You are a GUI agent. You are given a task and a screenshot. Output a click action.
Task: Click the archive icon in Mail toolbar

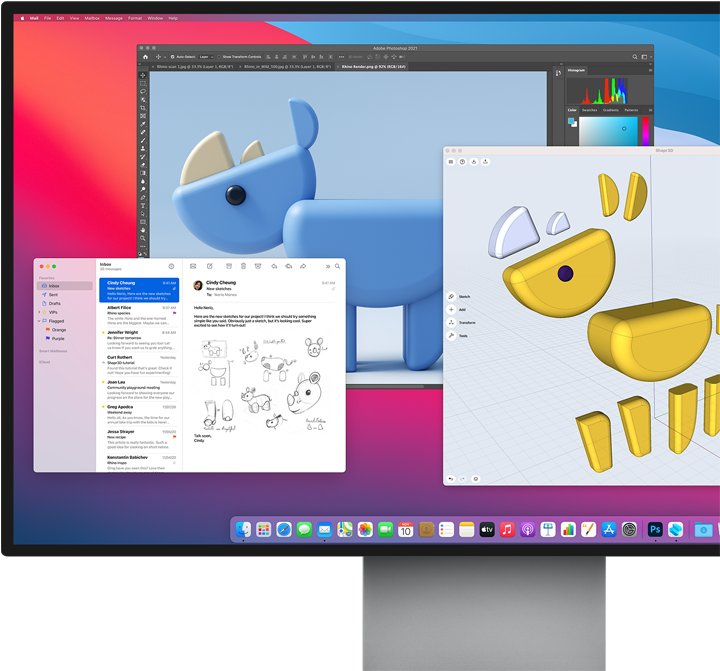(229, 266)
